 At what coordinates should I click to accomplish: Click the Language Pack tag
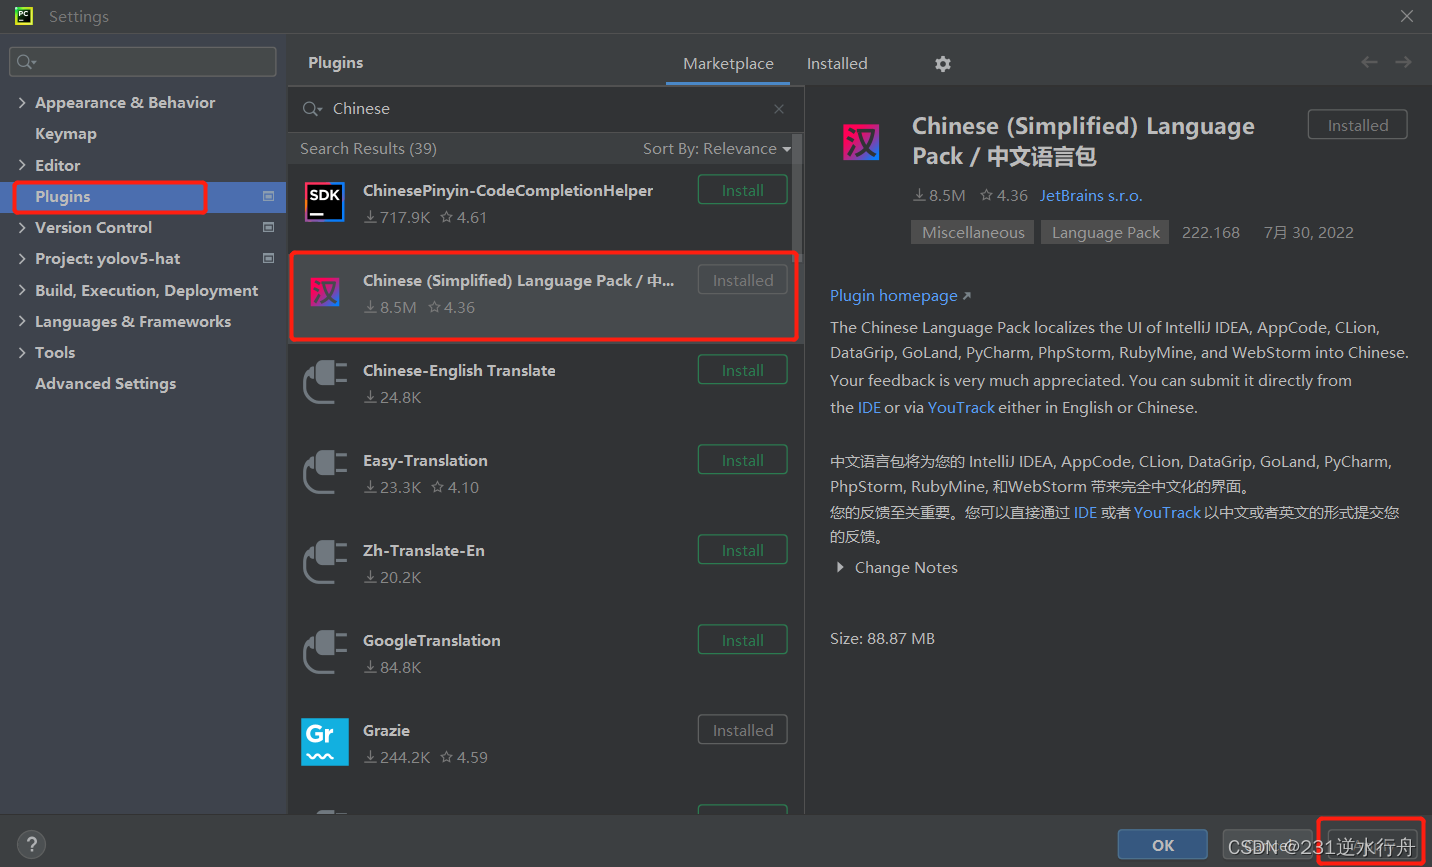click(x=1105, y=233)
